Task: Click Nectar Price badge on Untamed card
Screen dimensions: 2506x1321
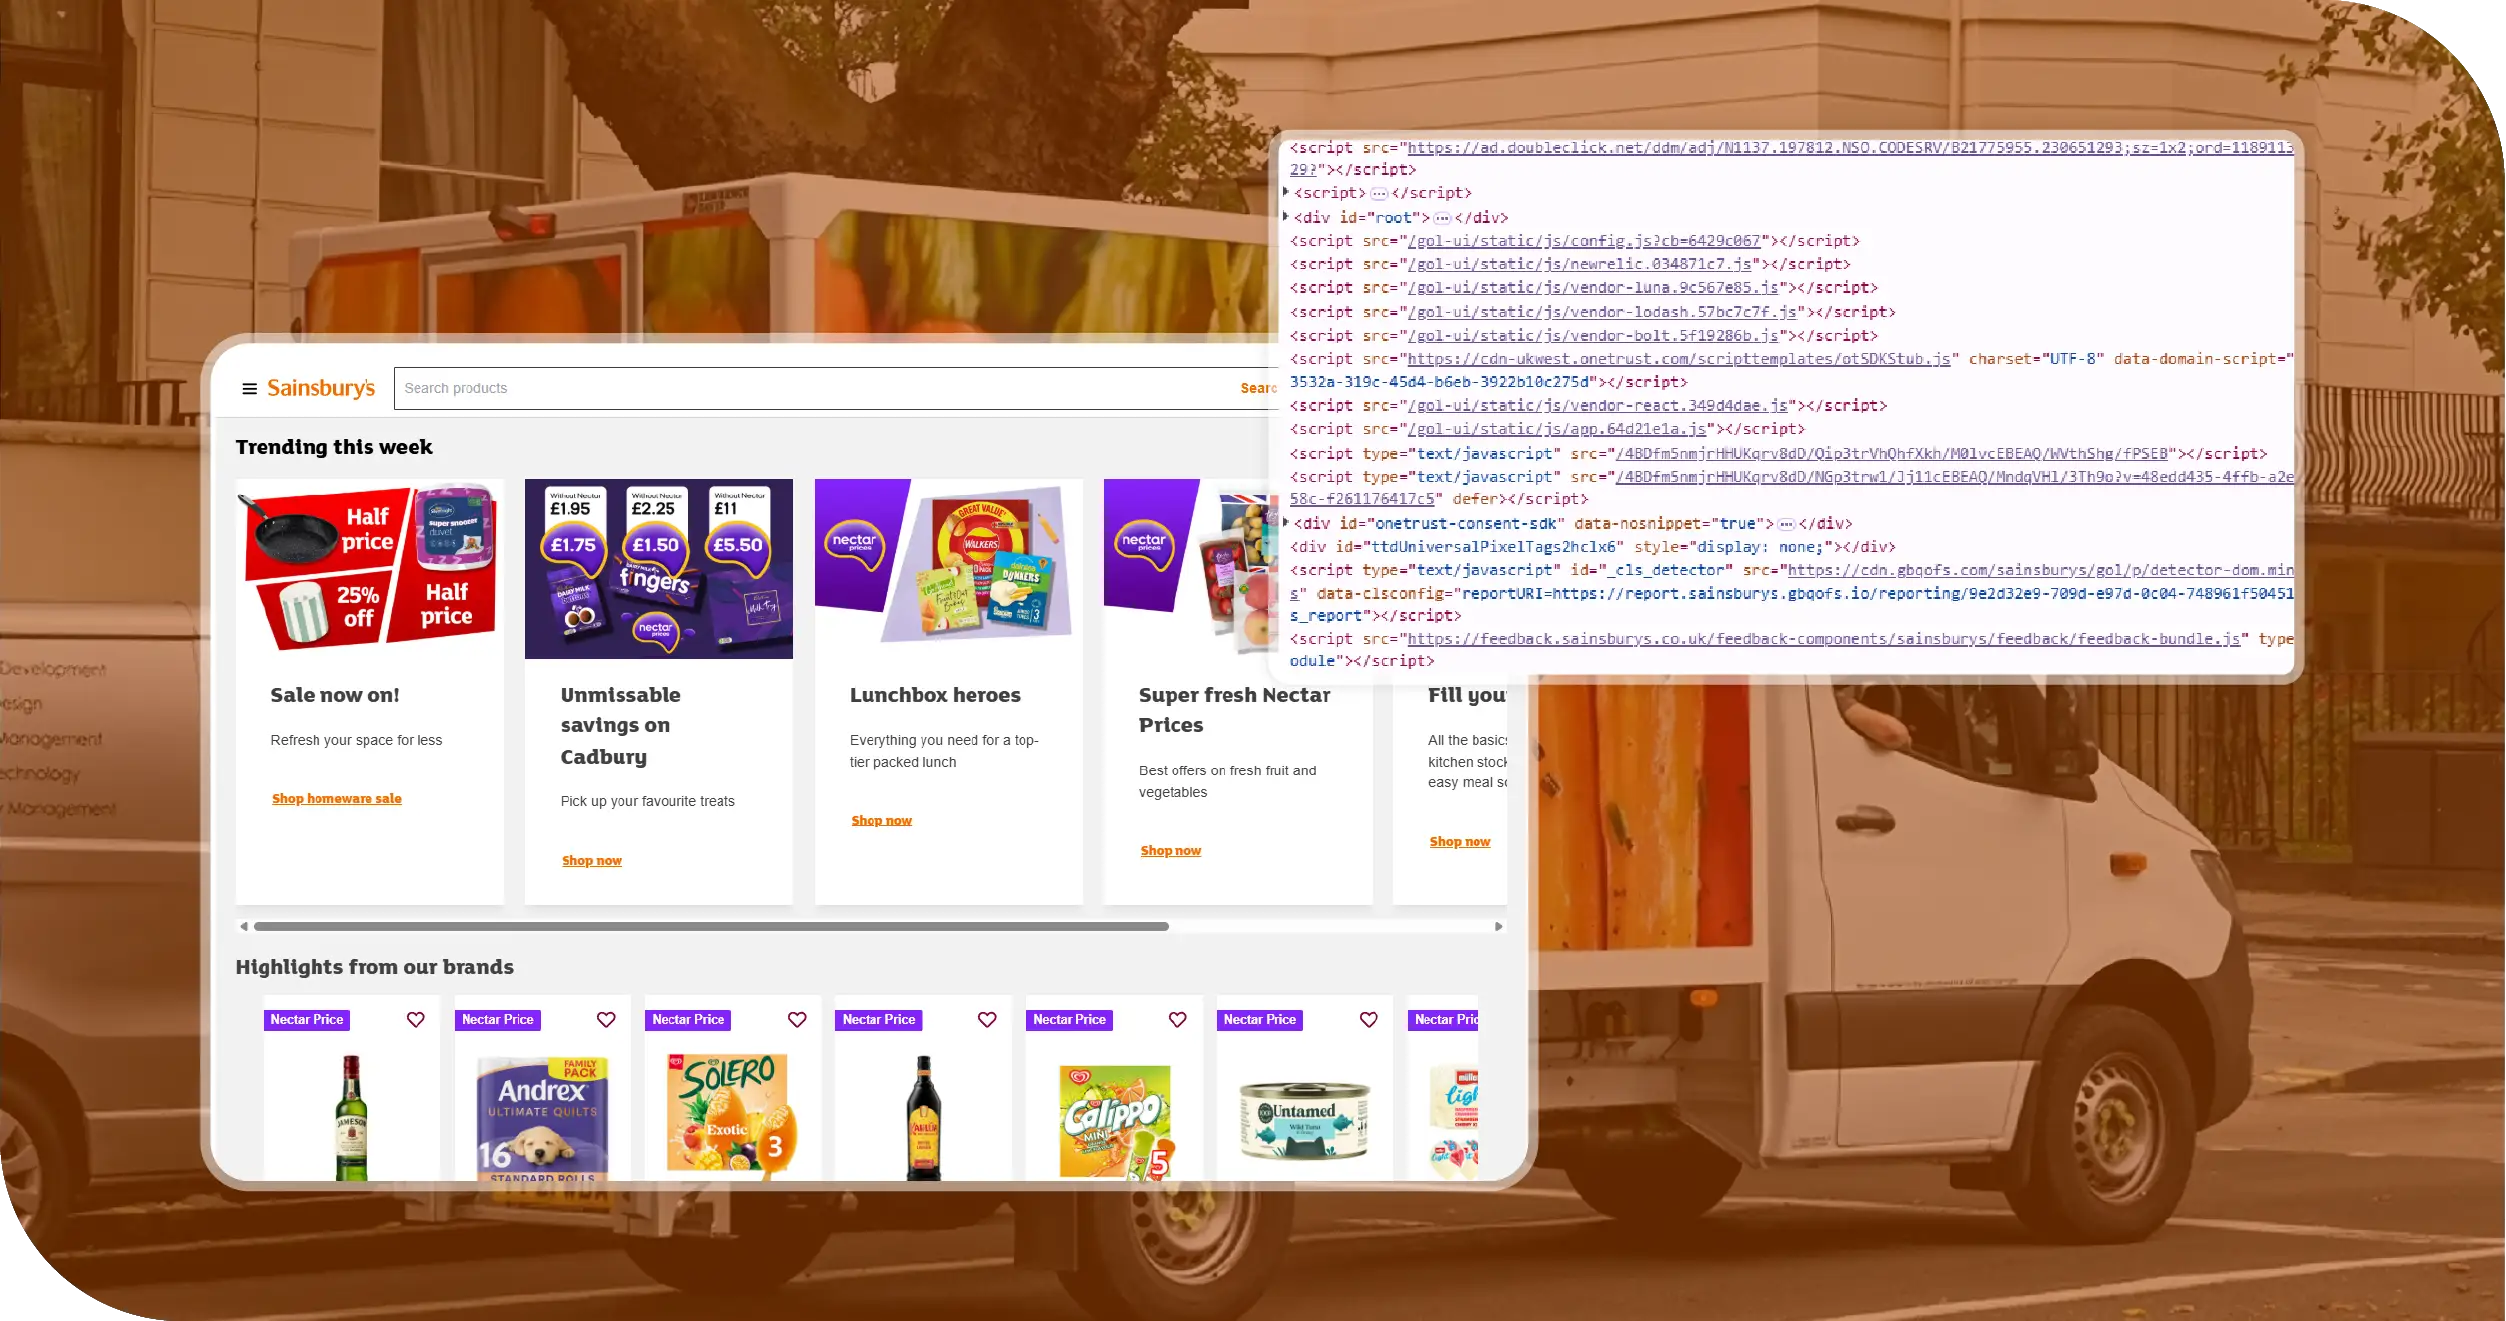Action: [1260, 1019]
